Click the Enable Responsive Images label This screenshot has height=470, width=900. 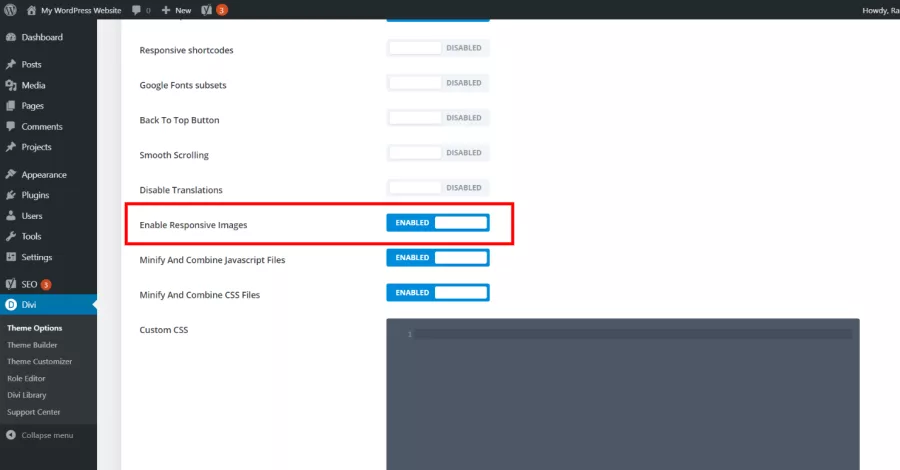pos(193,225)
